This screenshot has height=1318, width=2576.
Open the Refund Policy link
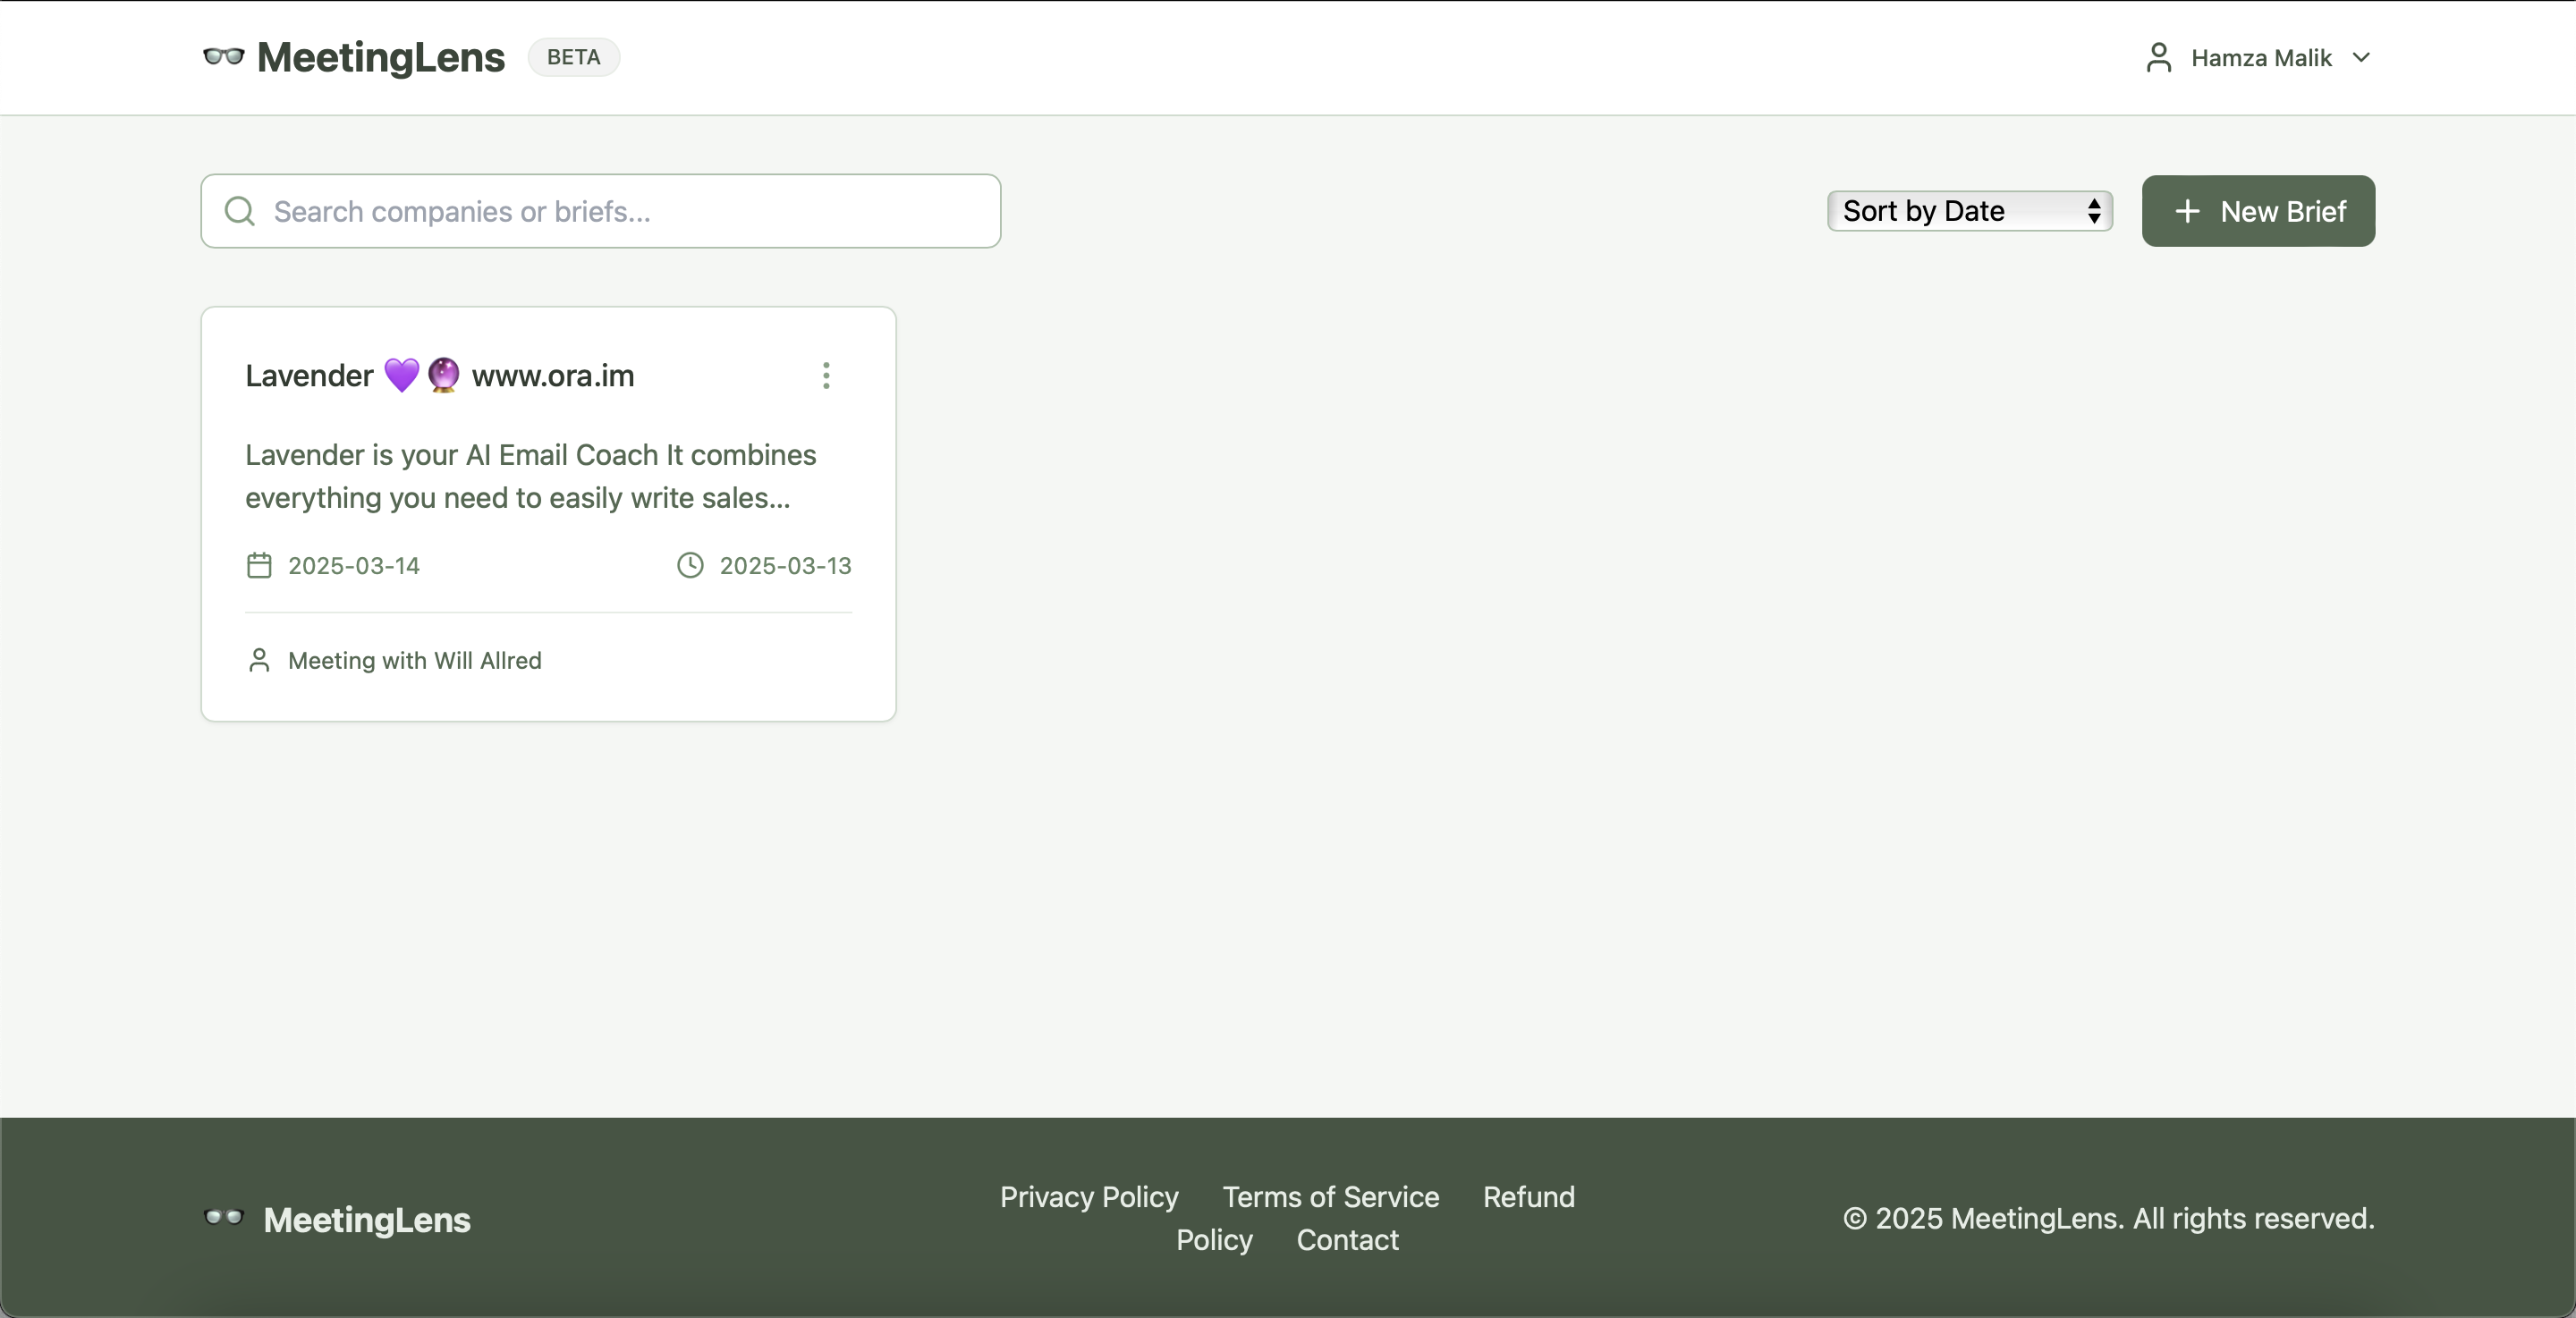pos(1528,1197)
